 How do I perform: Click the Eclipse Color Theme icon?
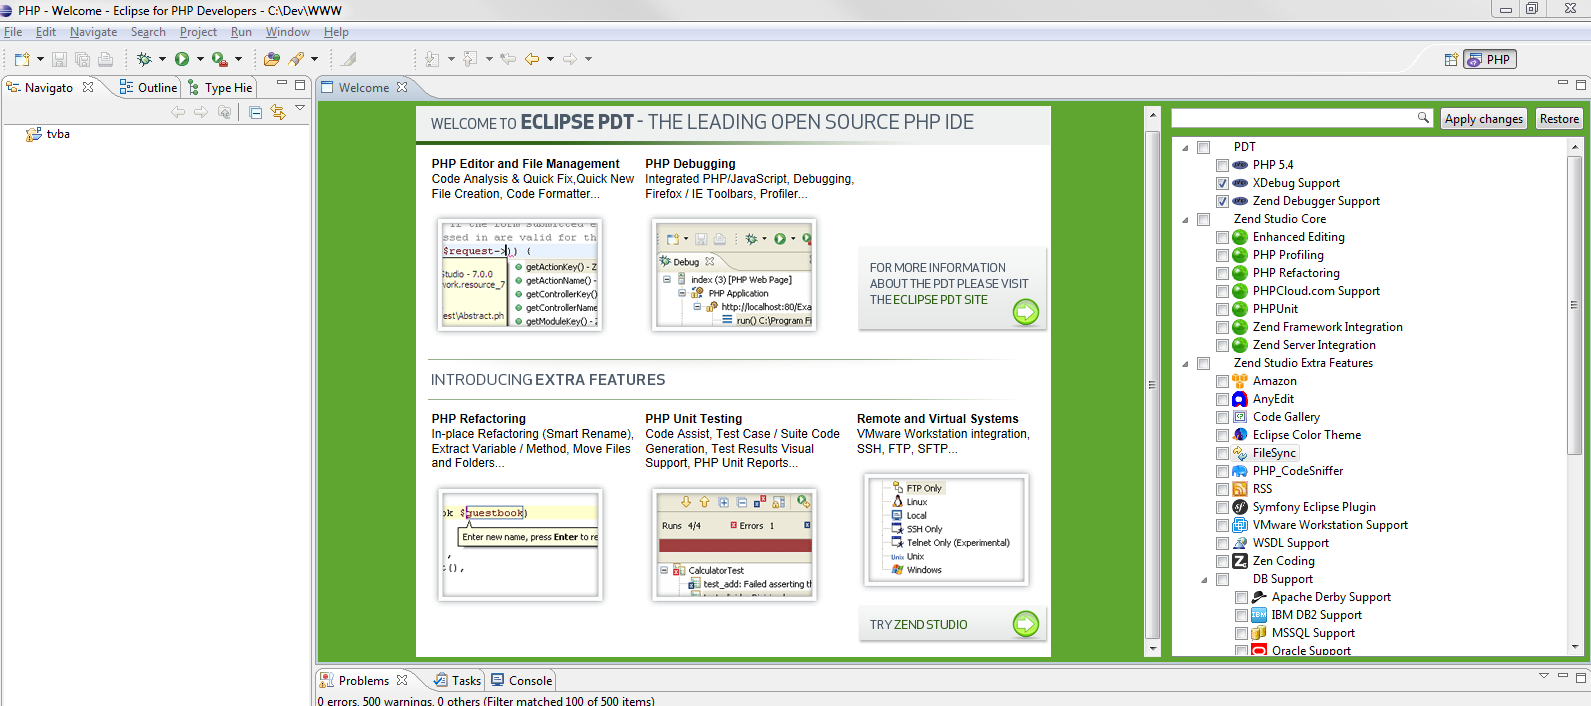point(1240,435)
